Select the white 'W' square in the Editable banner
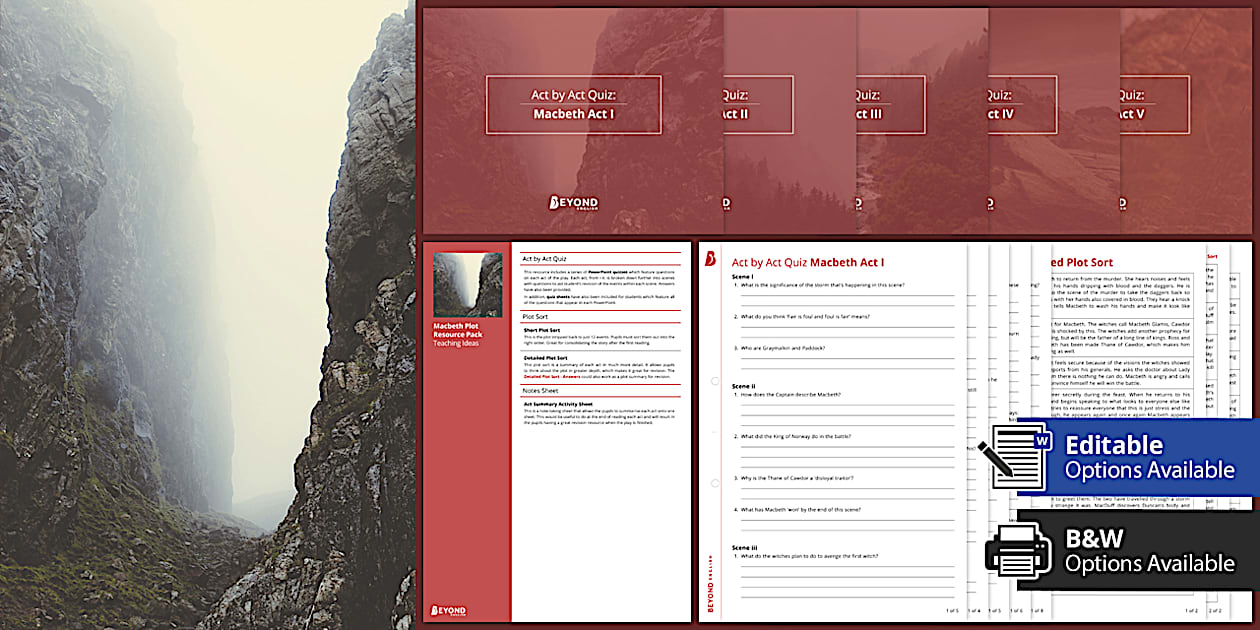 point(1041,441)
